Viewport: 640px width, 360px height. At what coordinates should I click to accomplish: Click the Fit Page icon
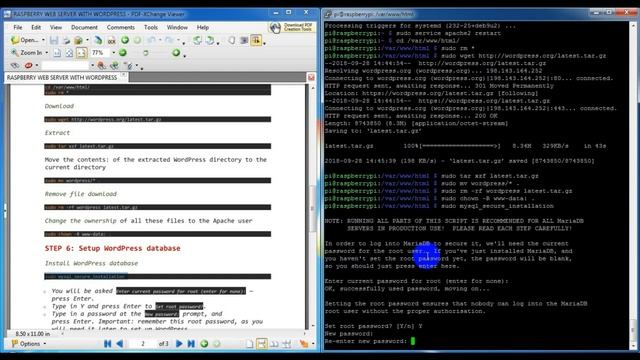pyautogui.click(x=69, y=53)
